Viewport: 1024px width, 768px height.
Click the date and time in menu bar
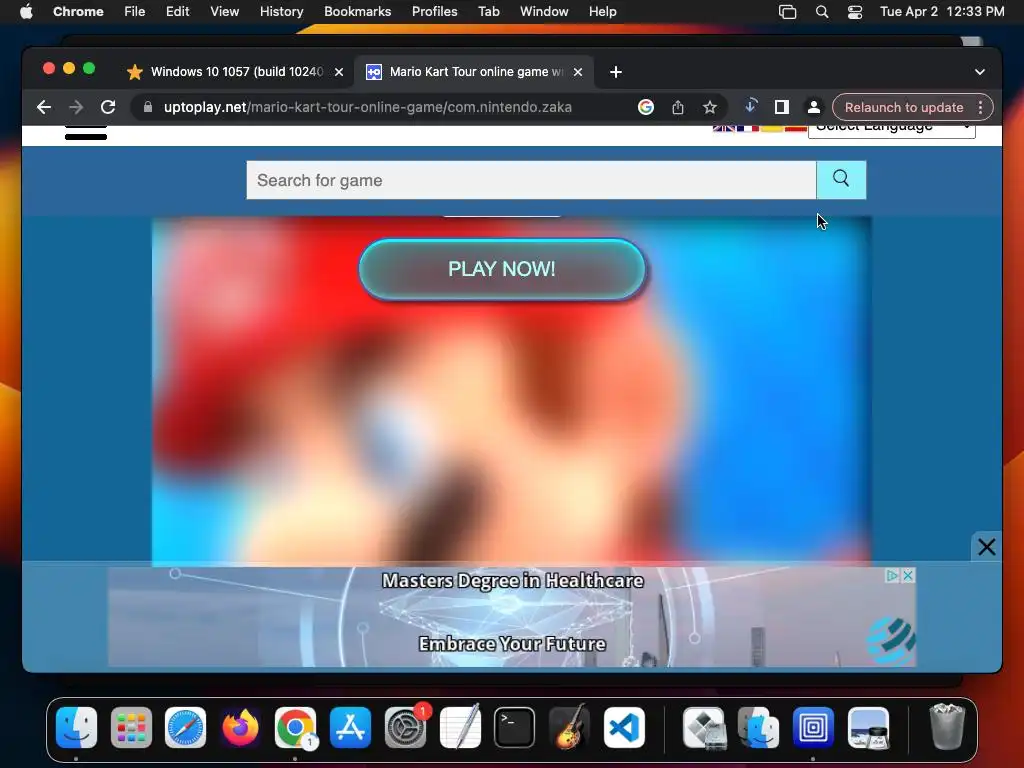(x=942, y=12)
